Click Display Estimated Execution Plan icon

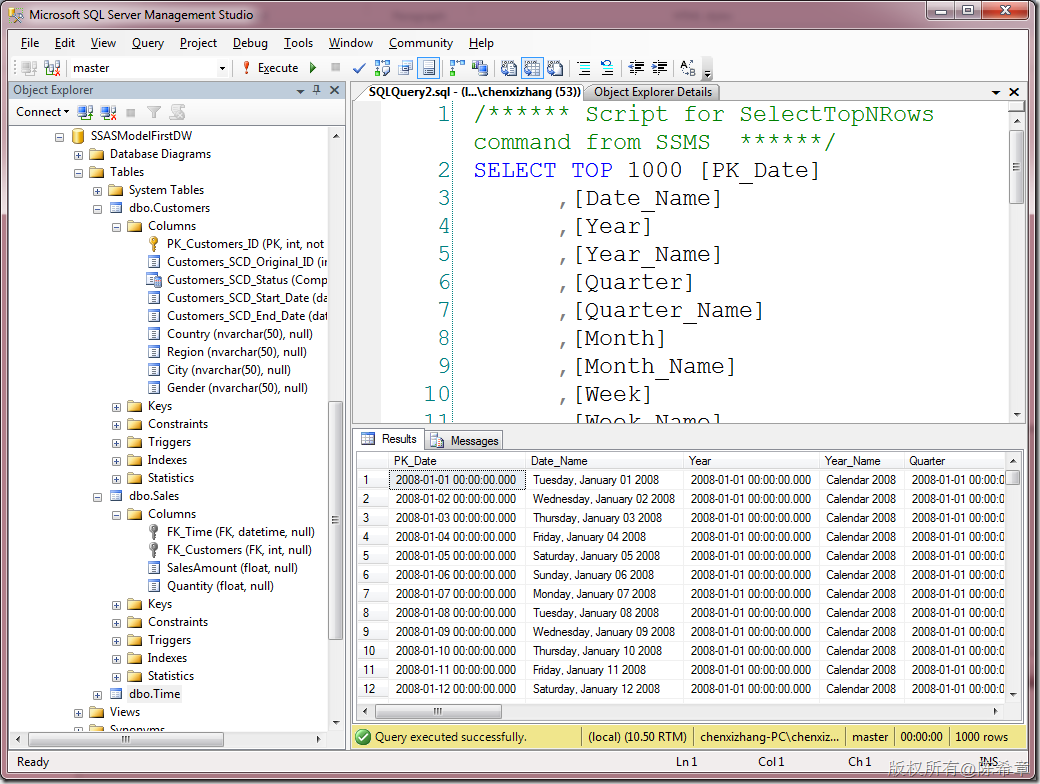(383, 68)
